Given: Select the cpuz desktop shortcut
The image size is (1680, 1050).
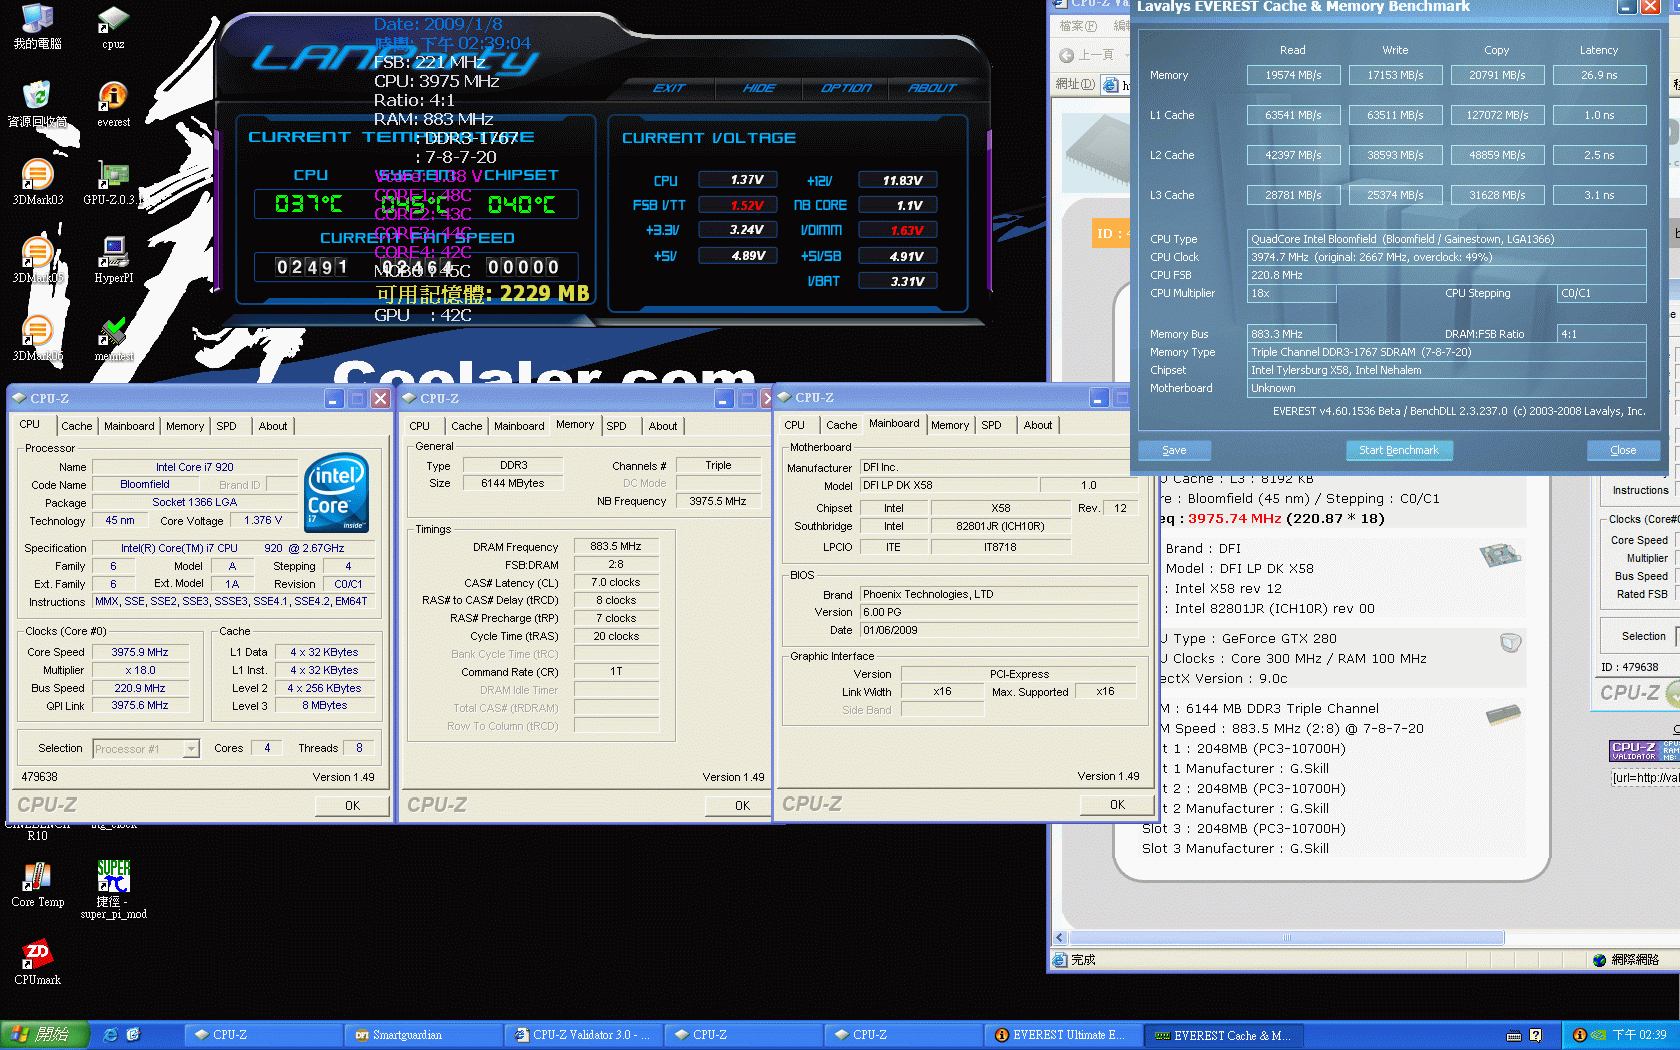Looking at the screenshot, I should click(113, 26).
